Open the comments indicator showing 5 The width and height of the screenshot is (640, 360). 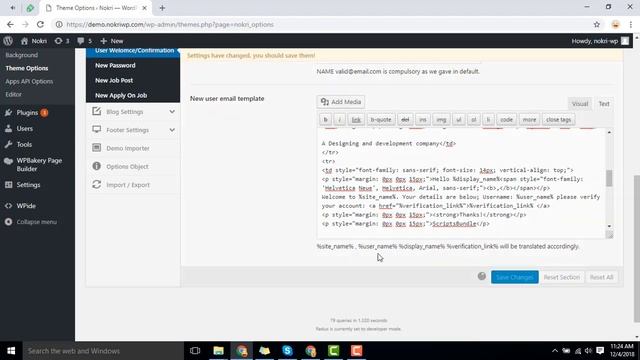pyautogui.click(x=84, y=41)
